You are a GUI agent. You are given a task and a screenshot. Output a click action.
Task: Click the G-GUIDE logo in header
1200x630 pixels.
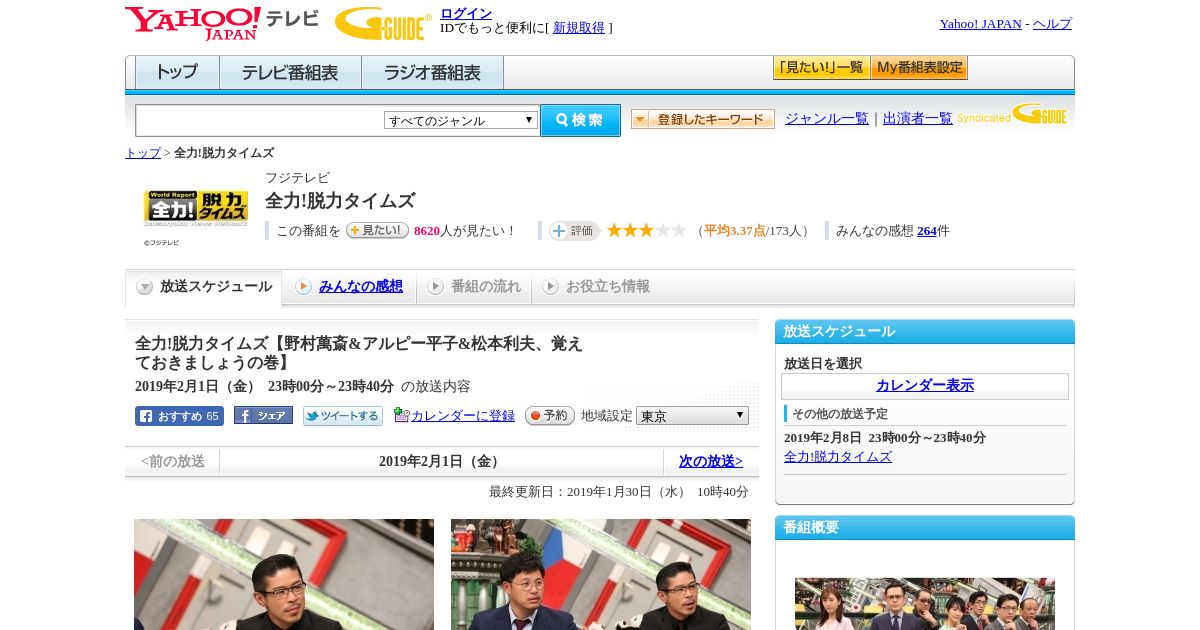(x=383, y=23)
